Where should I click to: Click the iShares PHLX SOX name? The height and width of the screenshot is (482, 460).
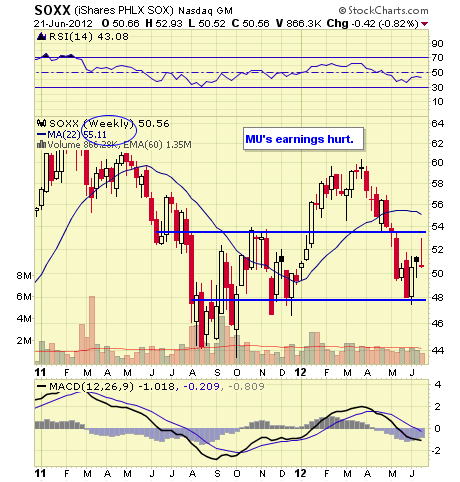point(124,11)
